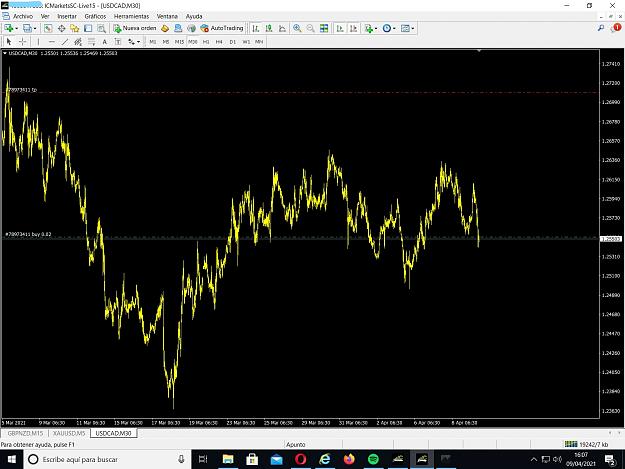Select the Cursor arrow tool
The width and height of the screenshot is (625, 469).
pyautogui.click(x=9, y=41)
